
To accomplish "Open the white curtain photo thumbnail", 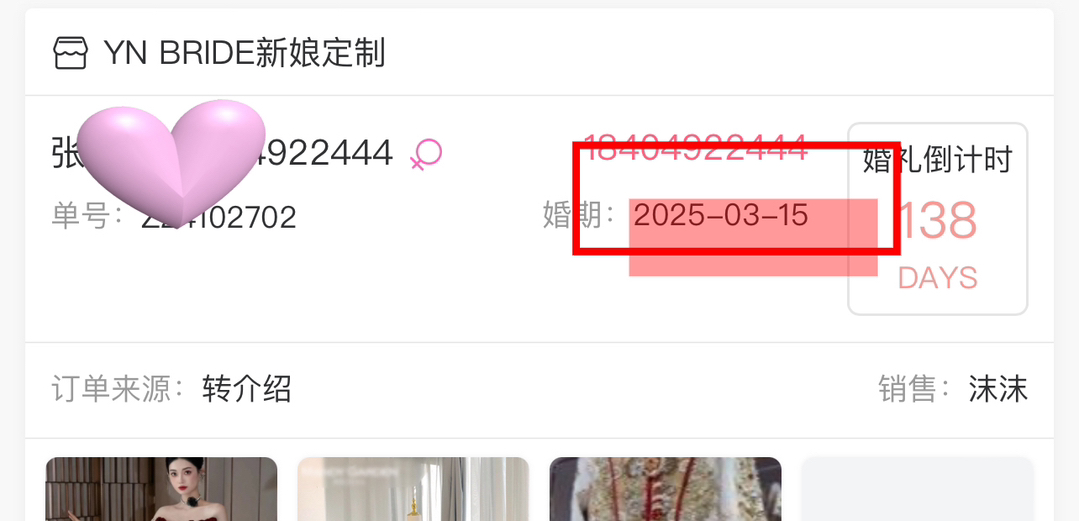I will (414, 489).
